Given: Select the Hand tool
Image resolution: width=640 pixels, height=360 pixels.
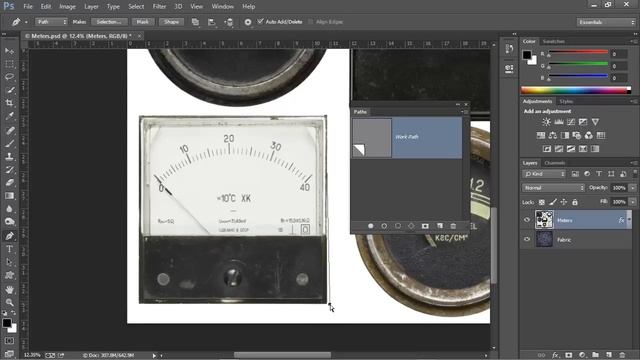Looking at the screenshot, I should [x=9, y=289].
